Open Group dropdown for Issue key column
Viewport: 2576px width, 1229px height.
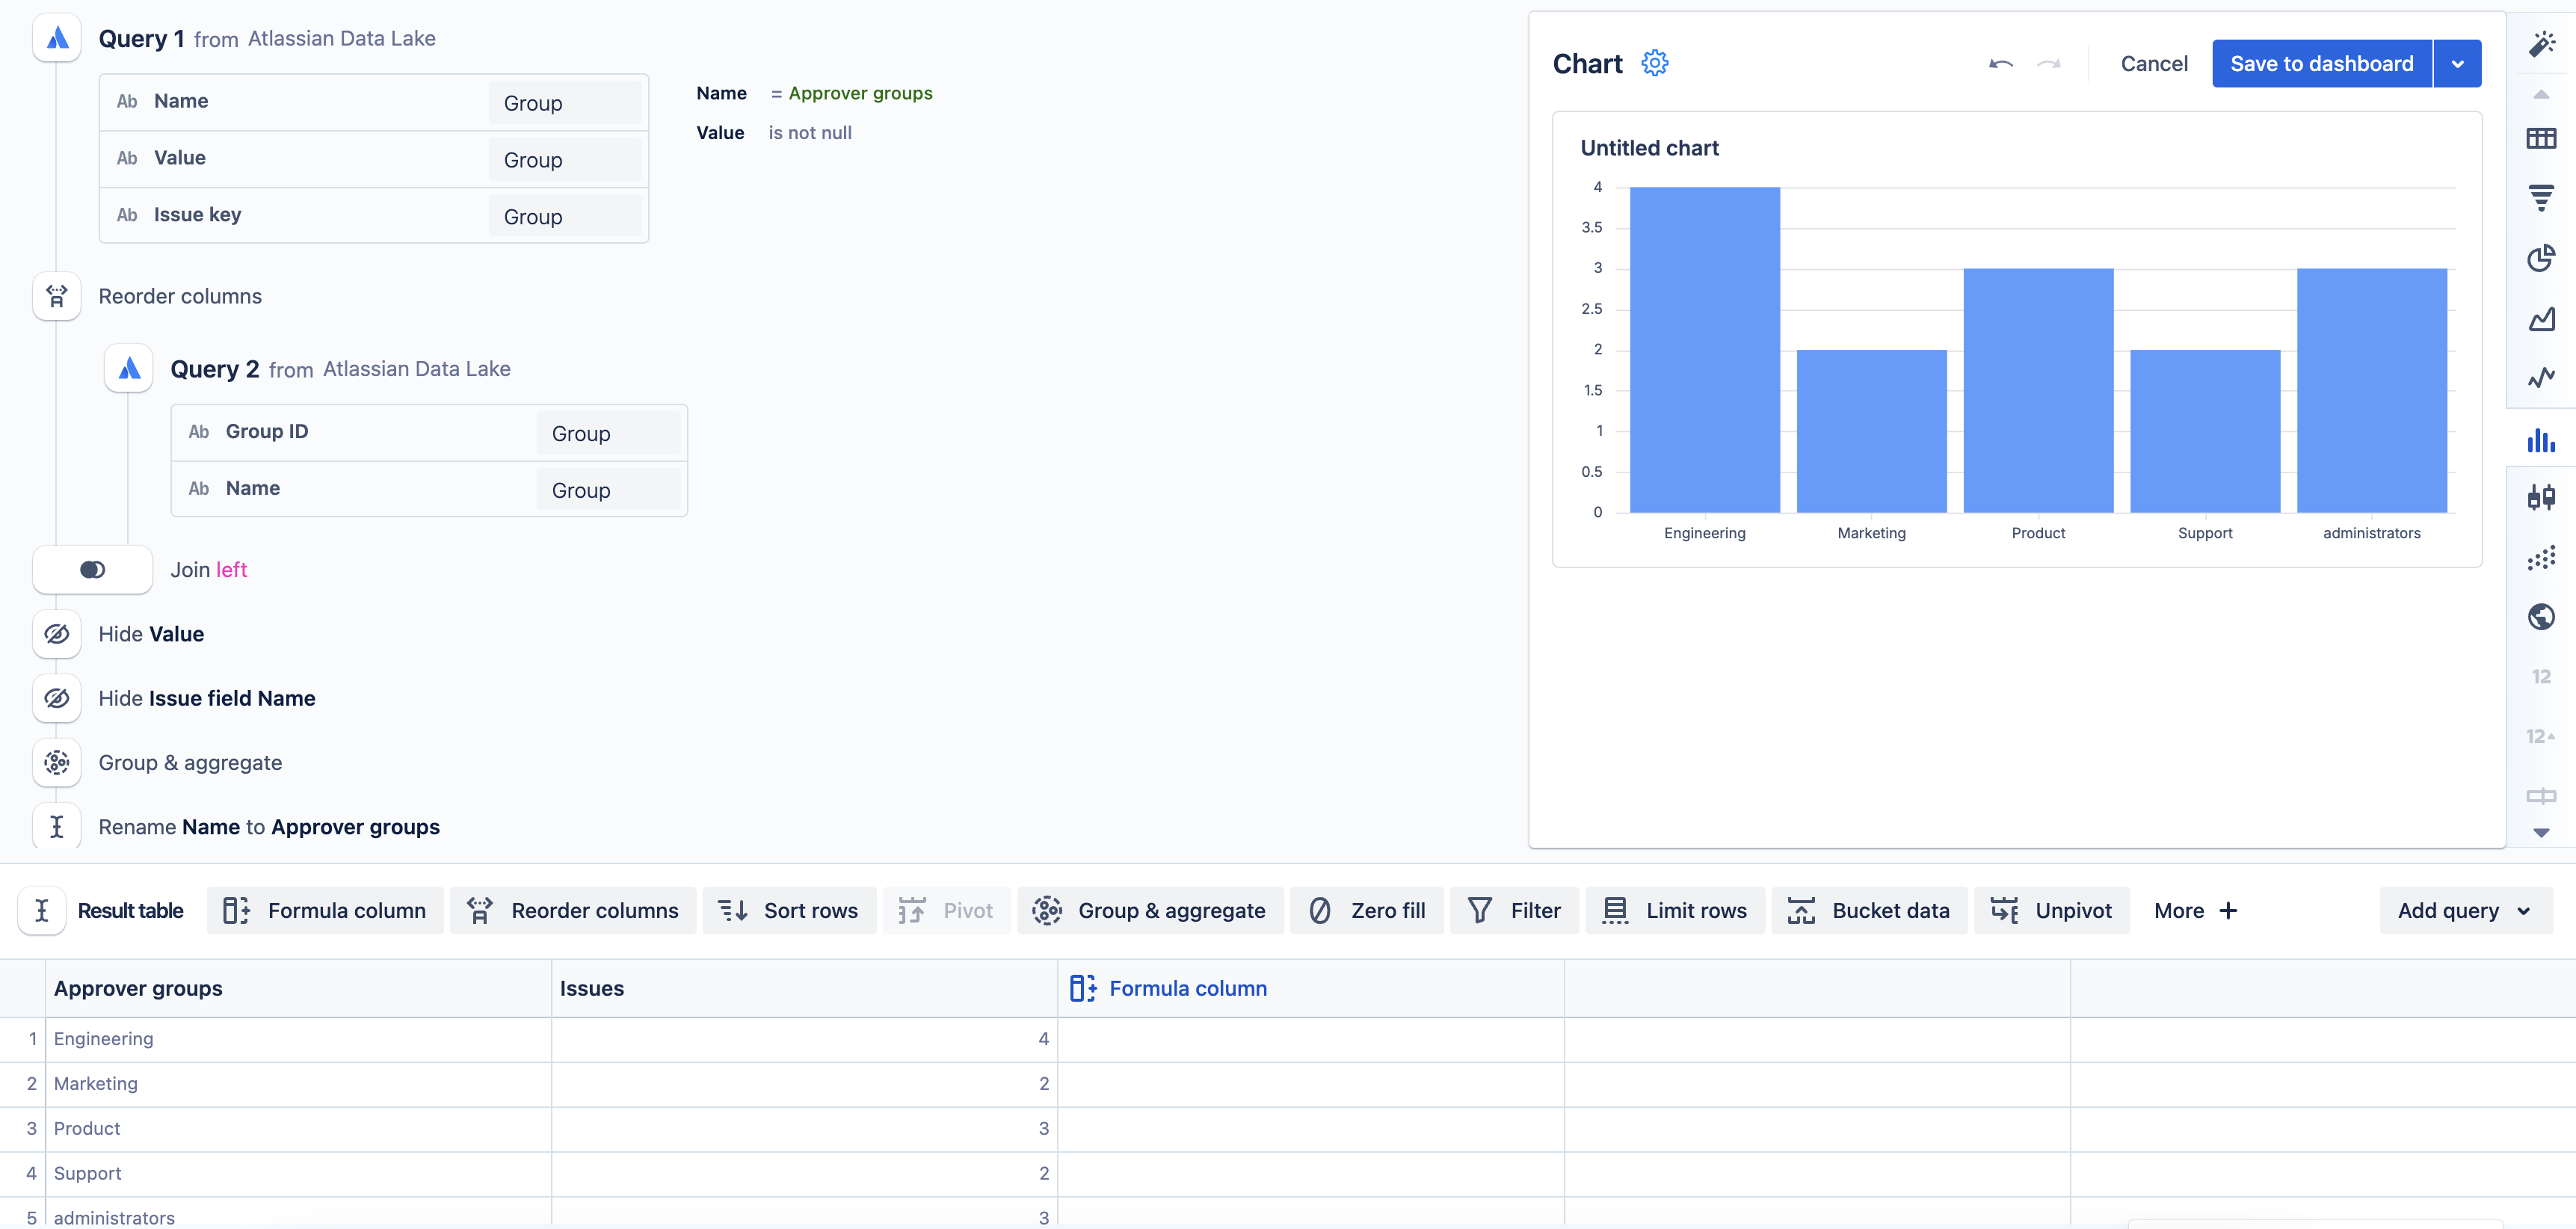[x=565, y=216]
